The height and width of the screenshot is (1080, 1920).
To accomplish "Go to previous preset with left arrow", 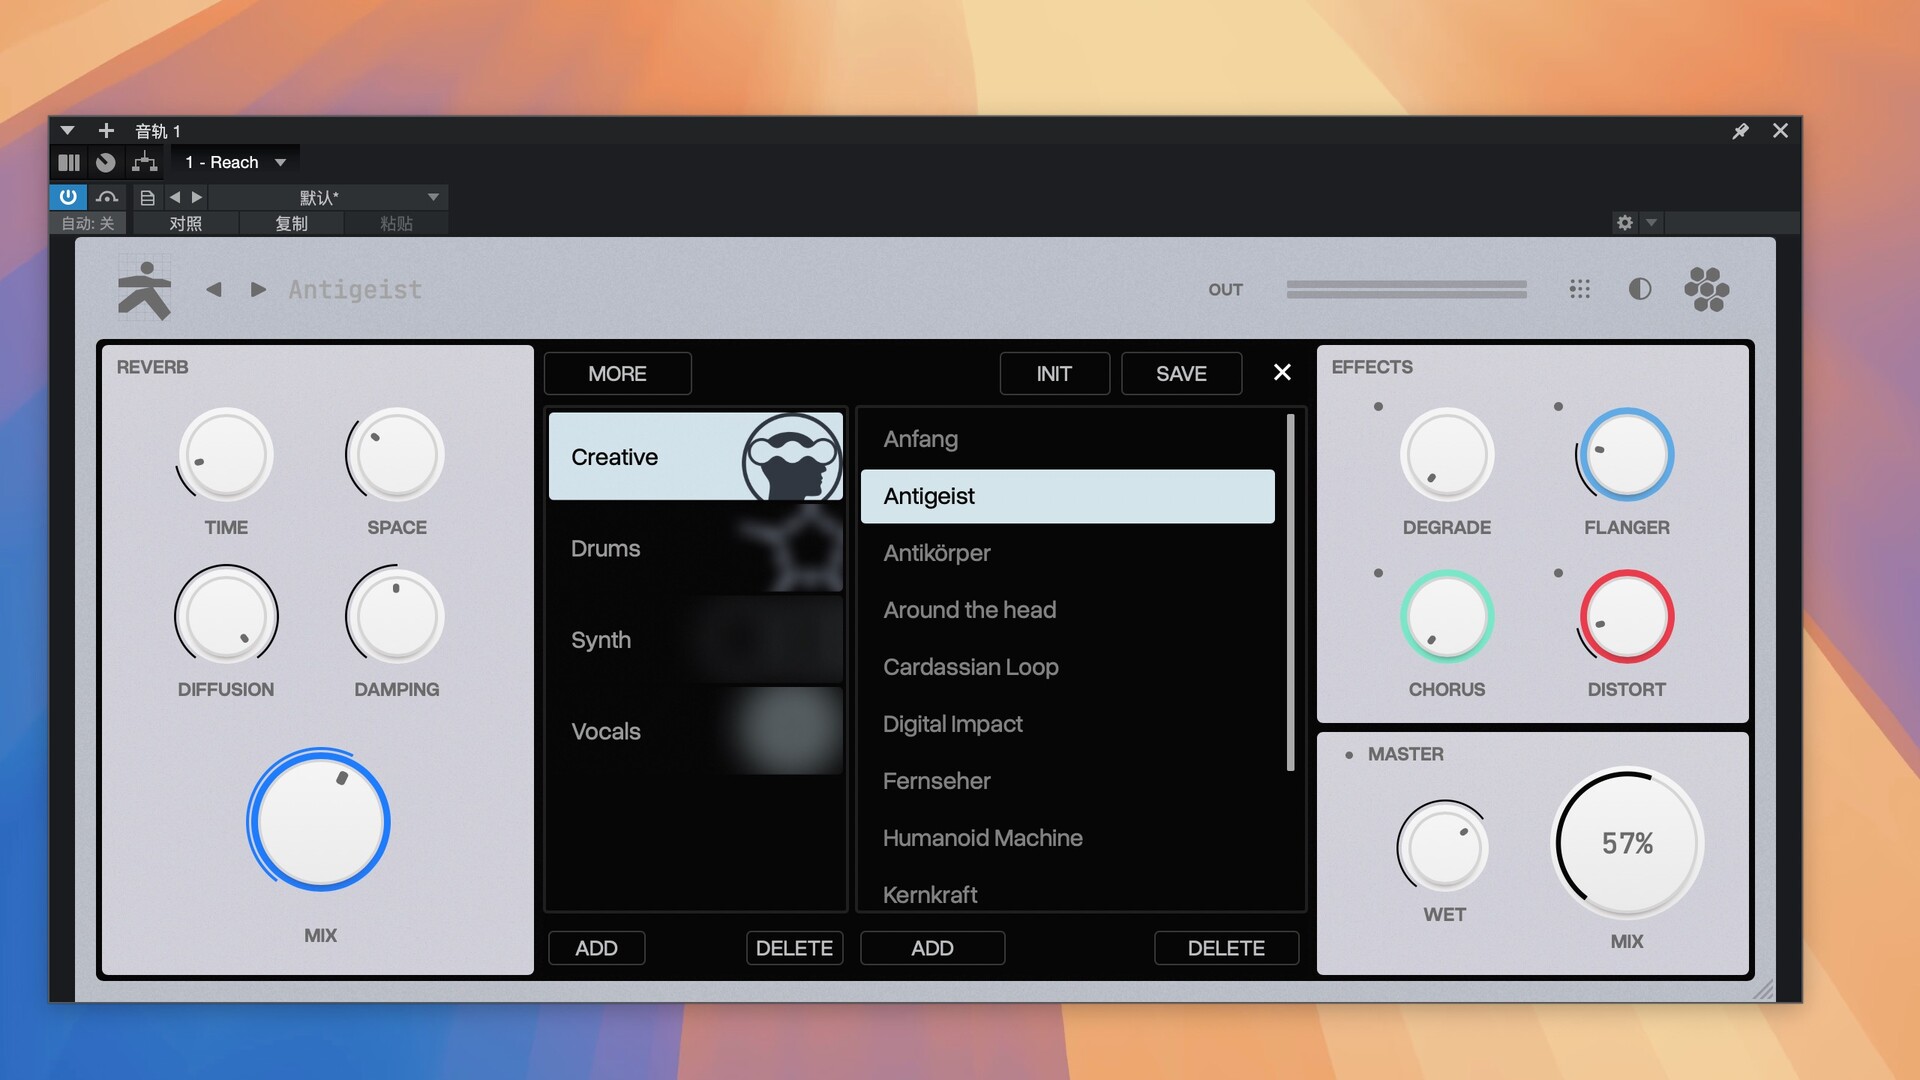I will 213,290.
